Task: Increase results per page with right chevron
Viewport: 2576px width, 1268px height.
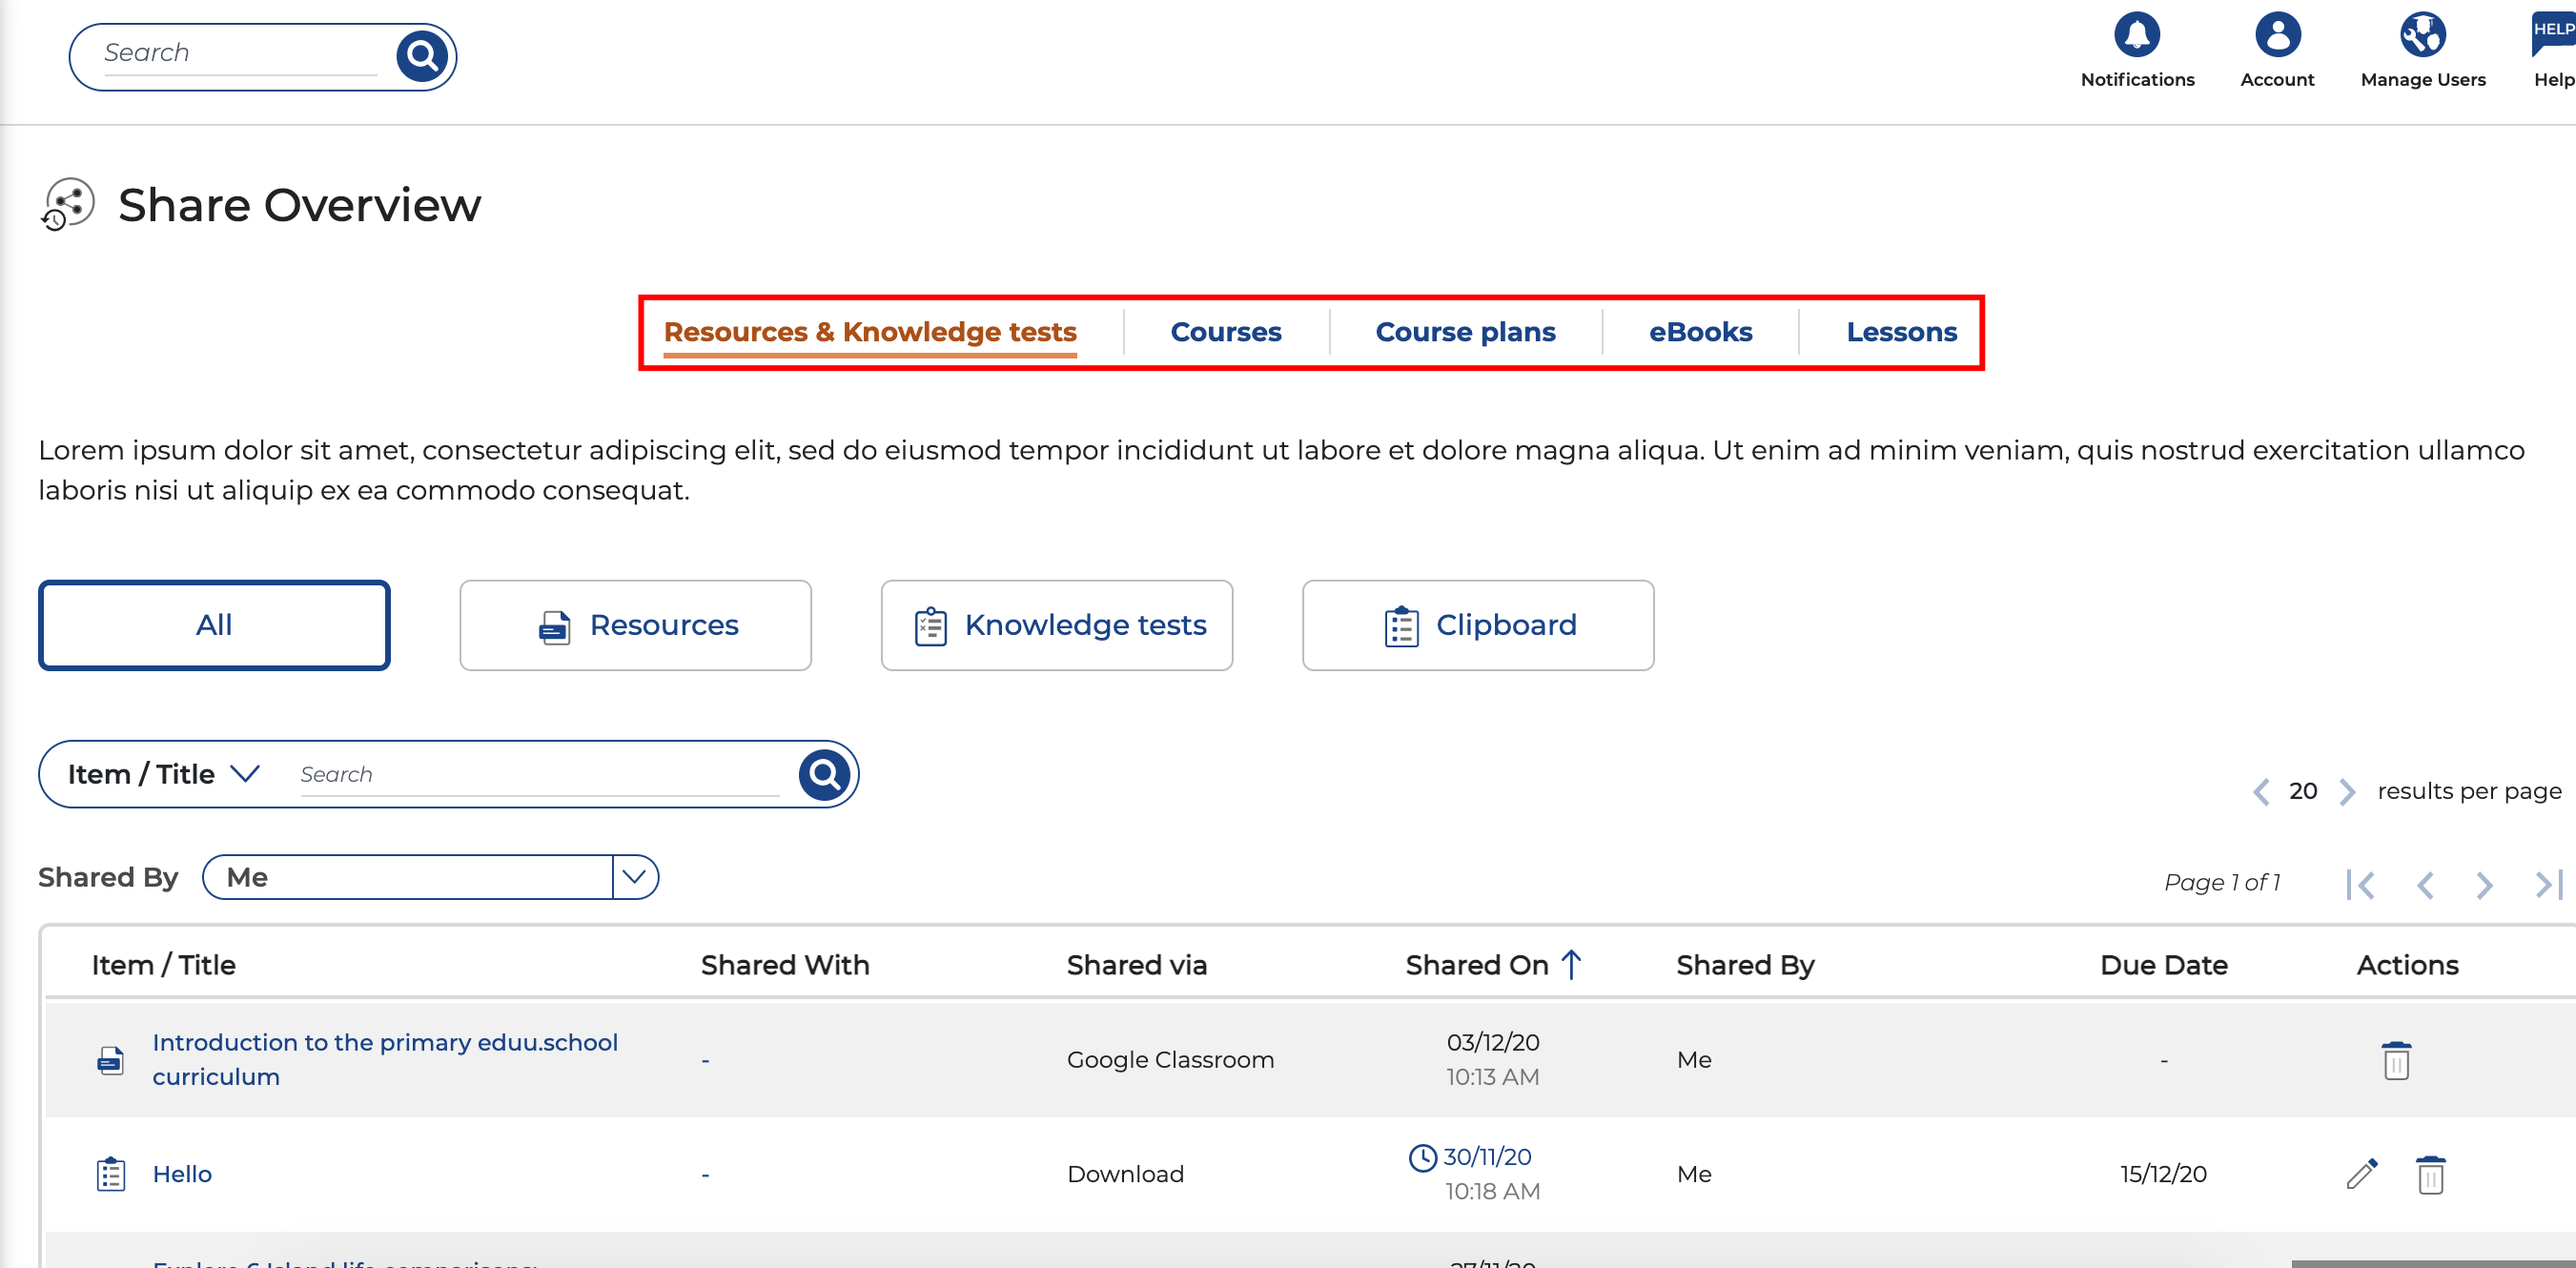Action: (x=2347, y=792)
